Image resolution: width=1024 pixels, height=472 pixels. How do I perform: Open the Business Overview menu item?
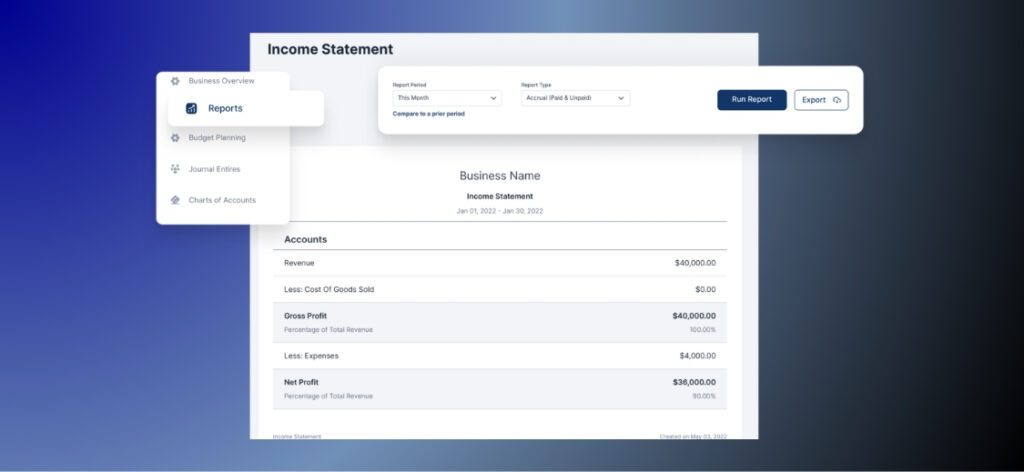point(221,81)
